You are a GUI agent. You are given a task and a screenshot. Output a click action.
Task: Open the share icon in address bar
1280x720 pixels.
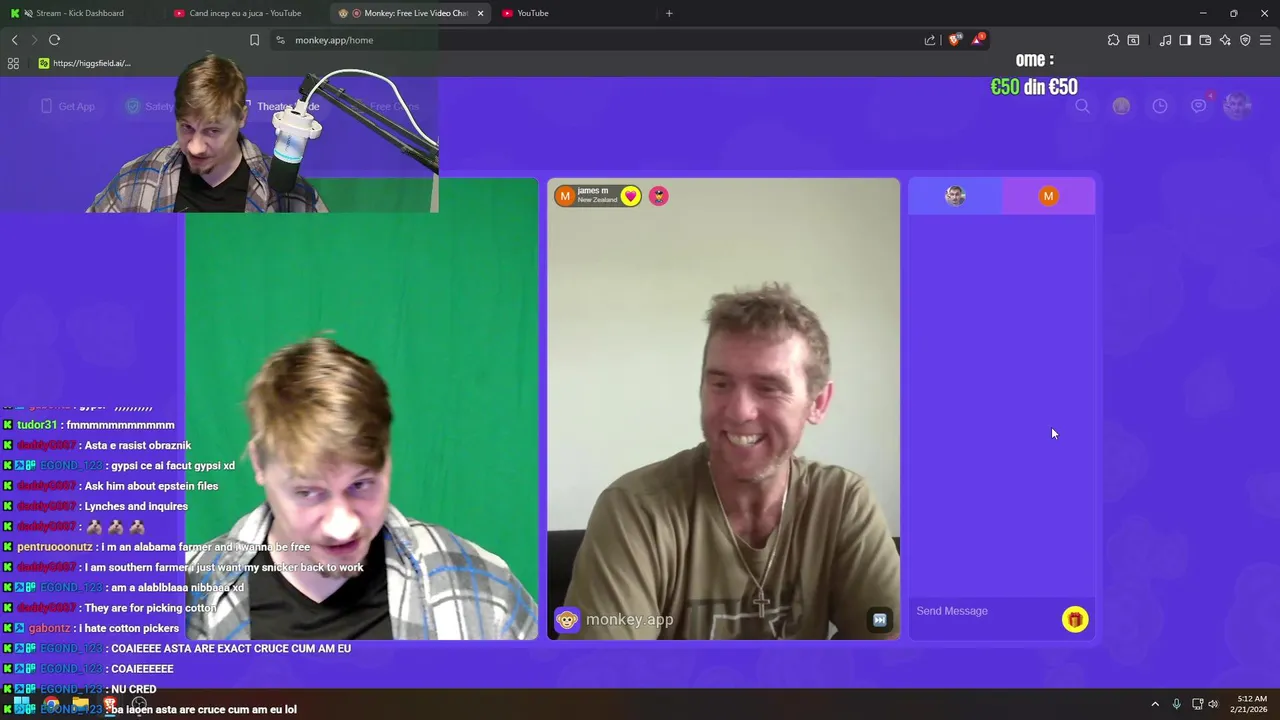[x=930, y=40]
